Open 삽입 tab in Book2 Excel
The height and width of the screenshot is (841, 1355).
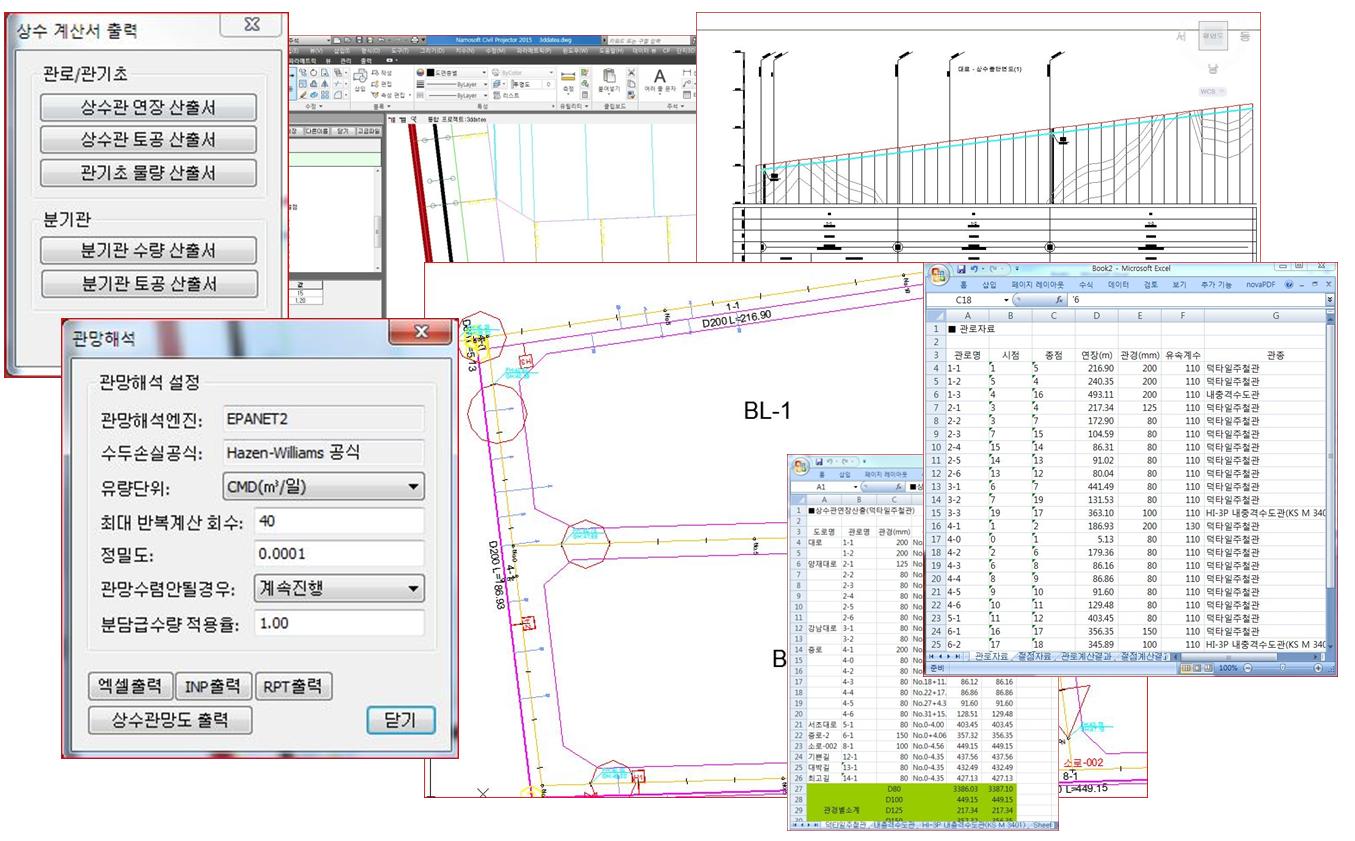tap(989, 284)
